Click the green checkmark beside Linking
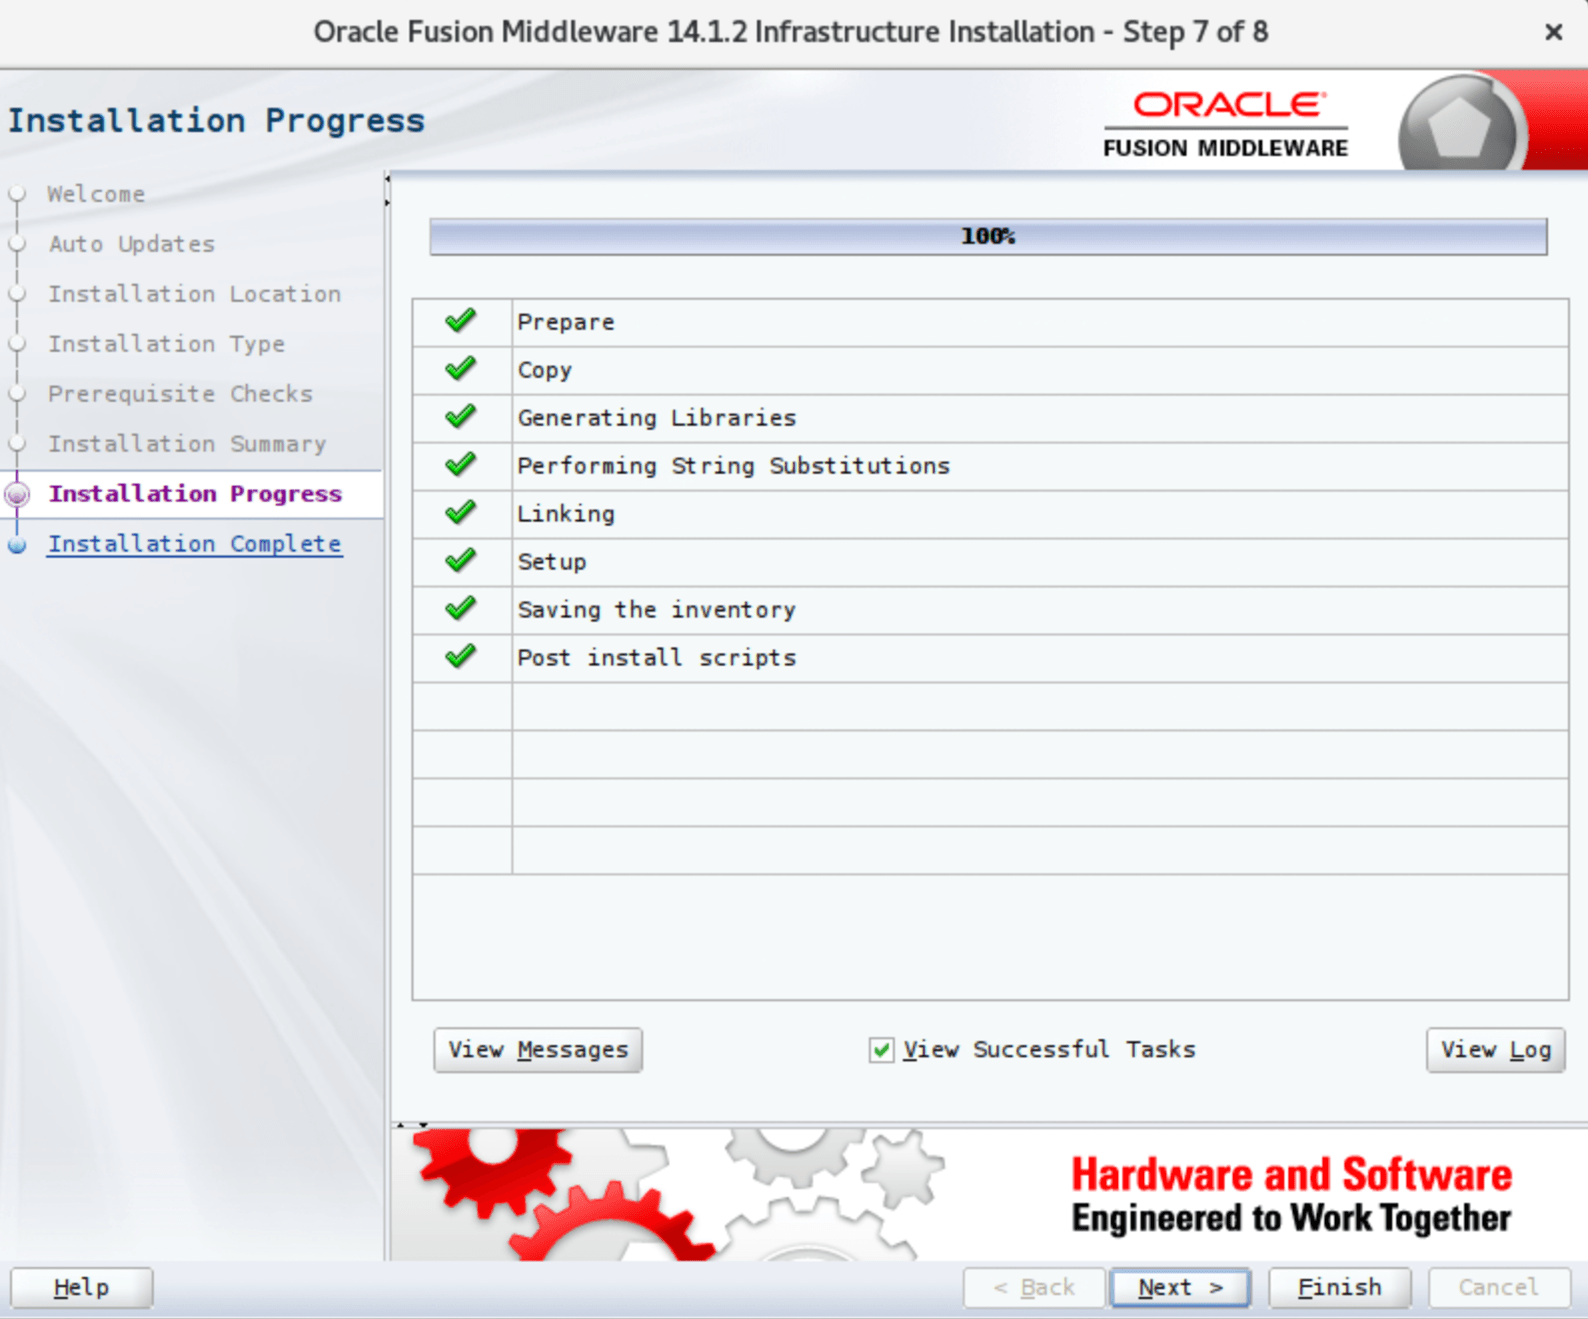 point(460,513)
